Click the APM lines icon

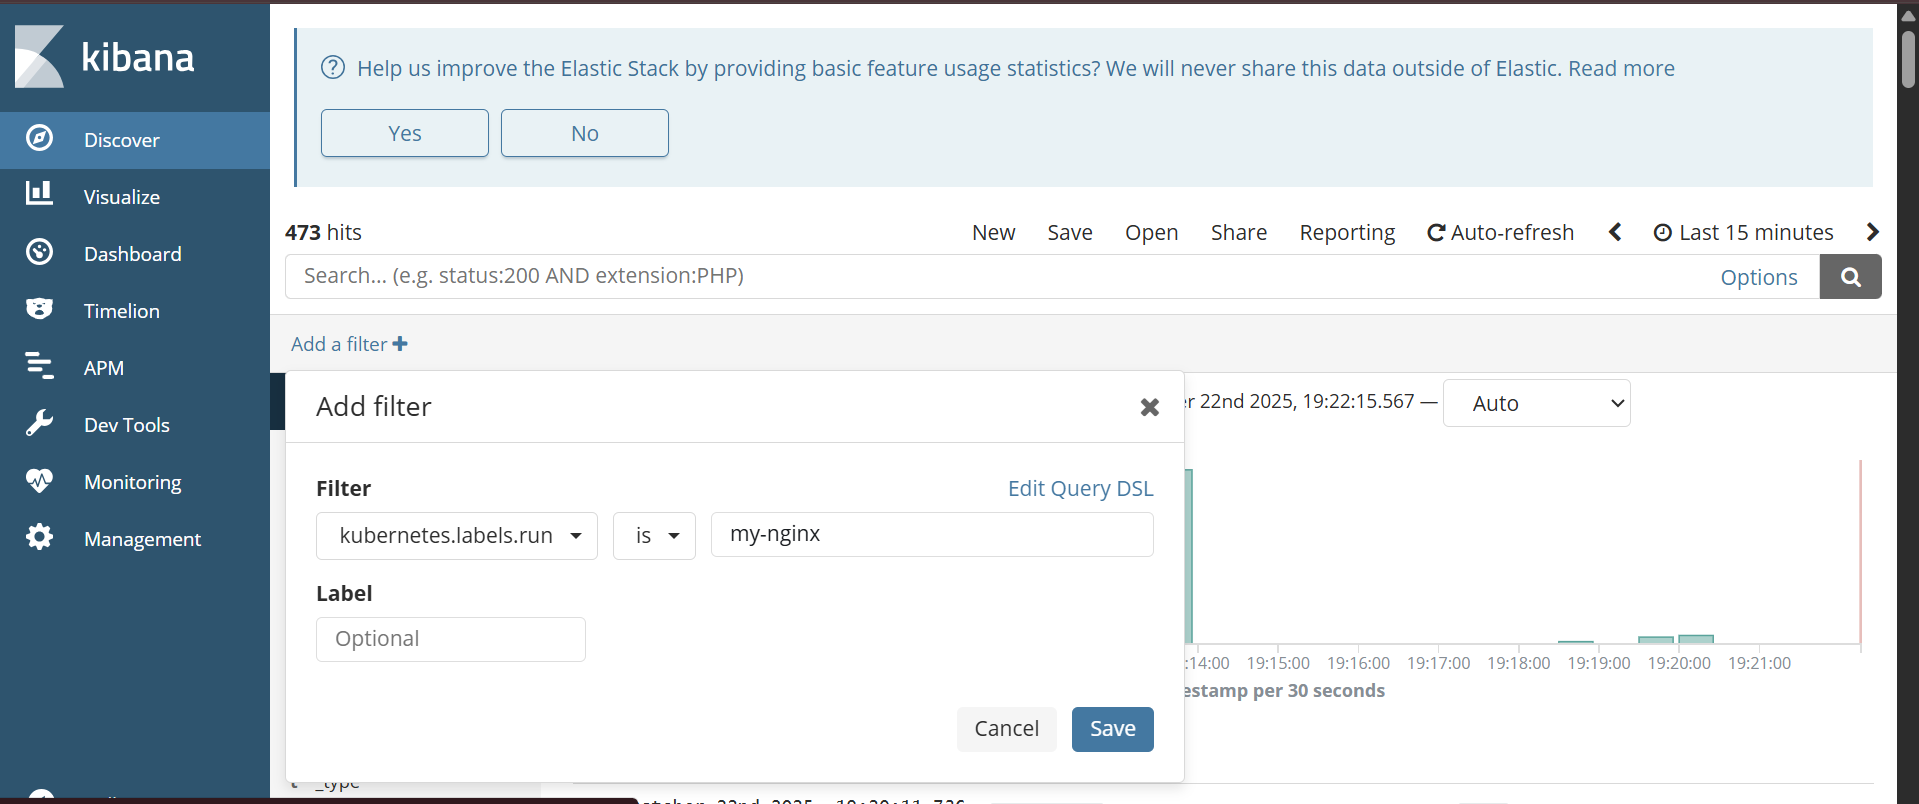coord(39,366)
